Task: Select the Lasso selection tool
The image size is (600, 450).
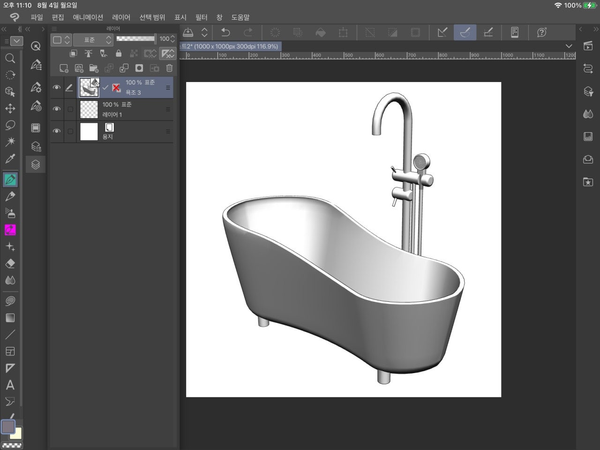Action: click(x=10, y=125)
